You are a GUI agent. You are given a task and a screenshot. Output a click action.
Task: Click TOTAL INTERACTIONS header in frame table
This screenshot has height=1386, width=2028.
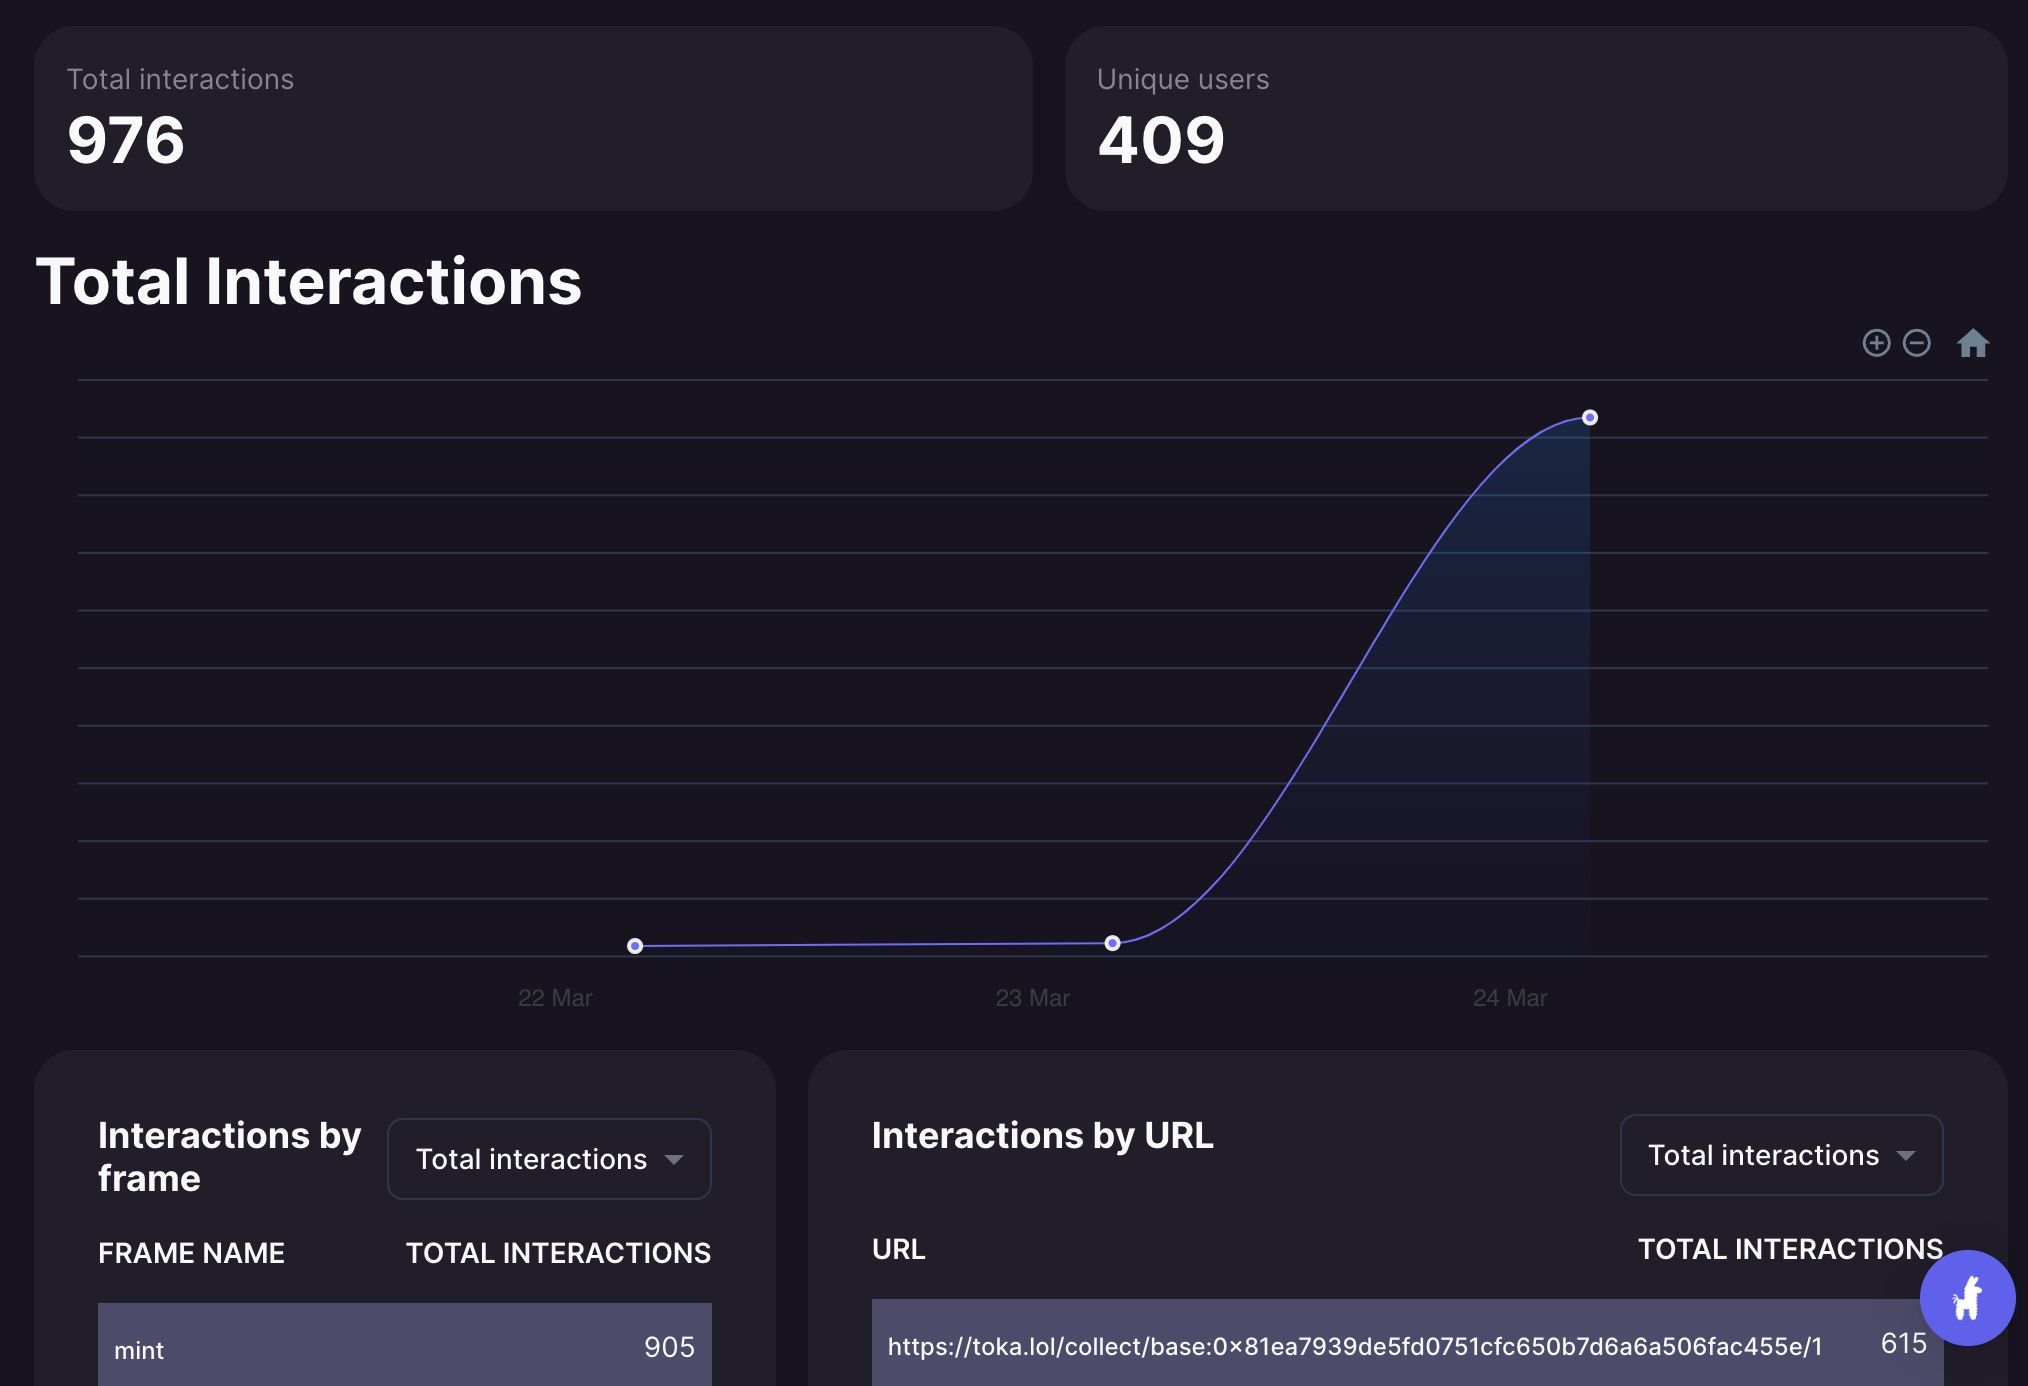[558, 1252]
